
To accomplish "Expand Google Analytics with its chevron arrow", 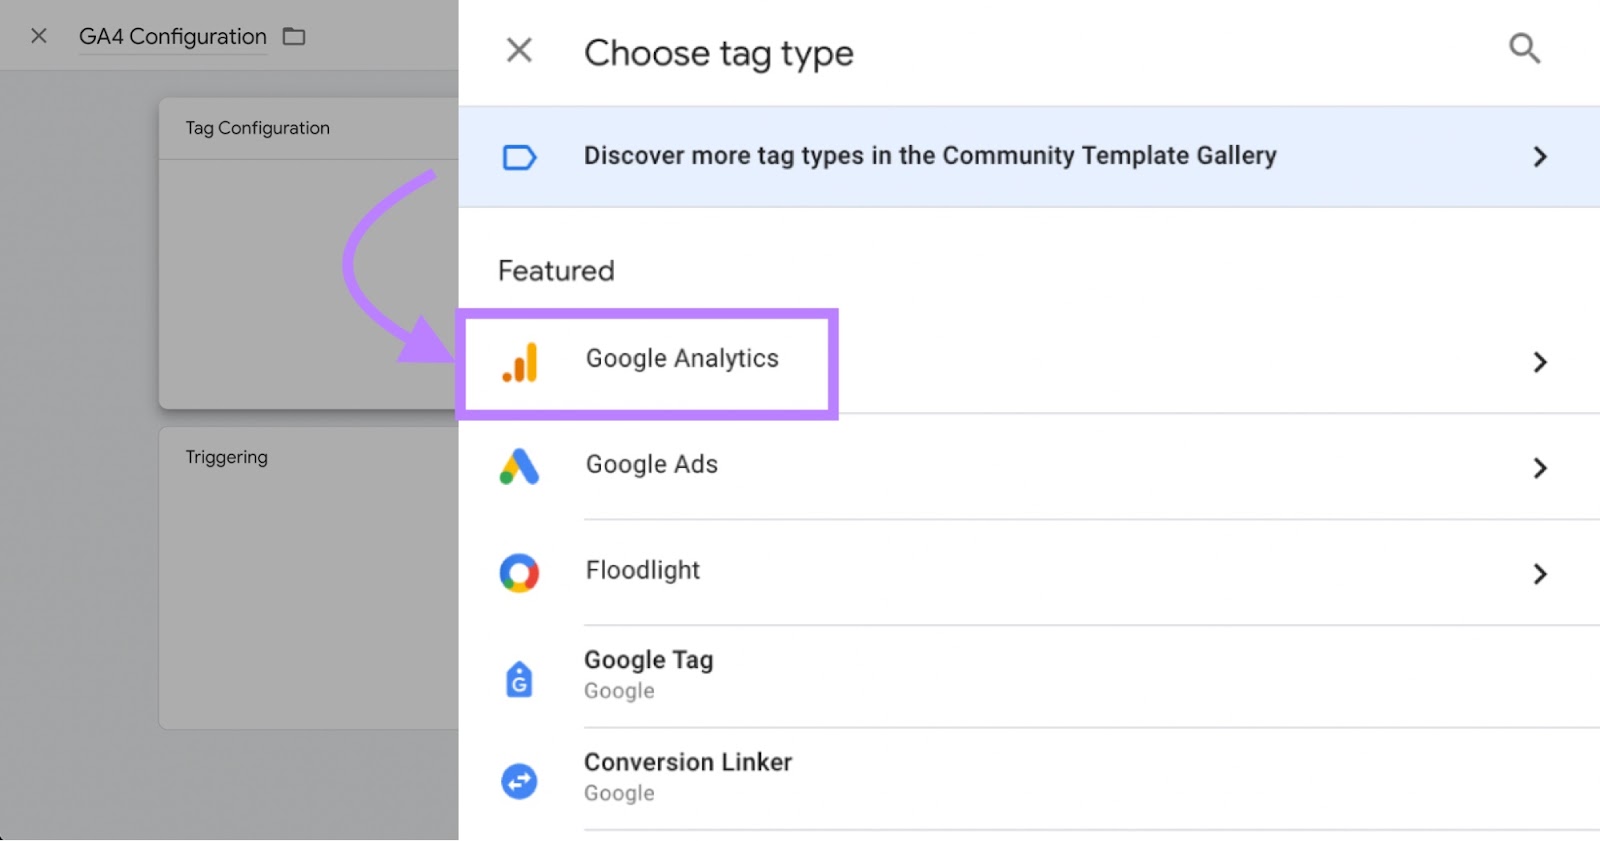I will pos(1539,362).
